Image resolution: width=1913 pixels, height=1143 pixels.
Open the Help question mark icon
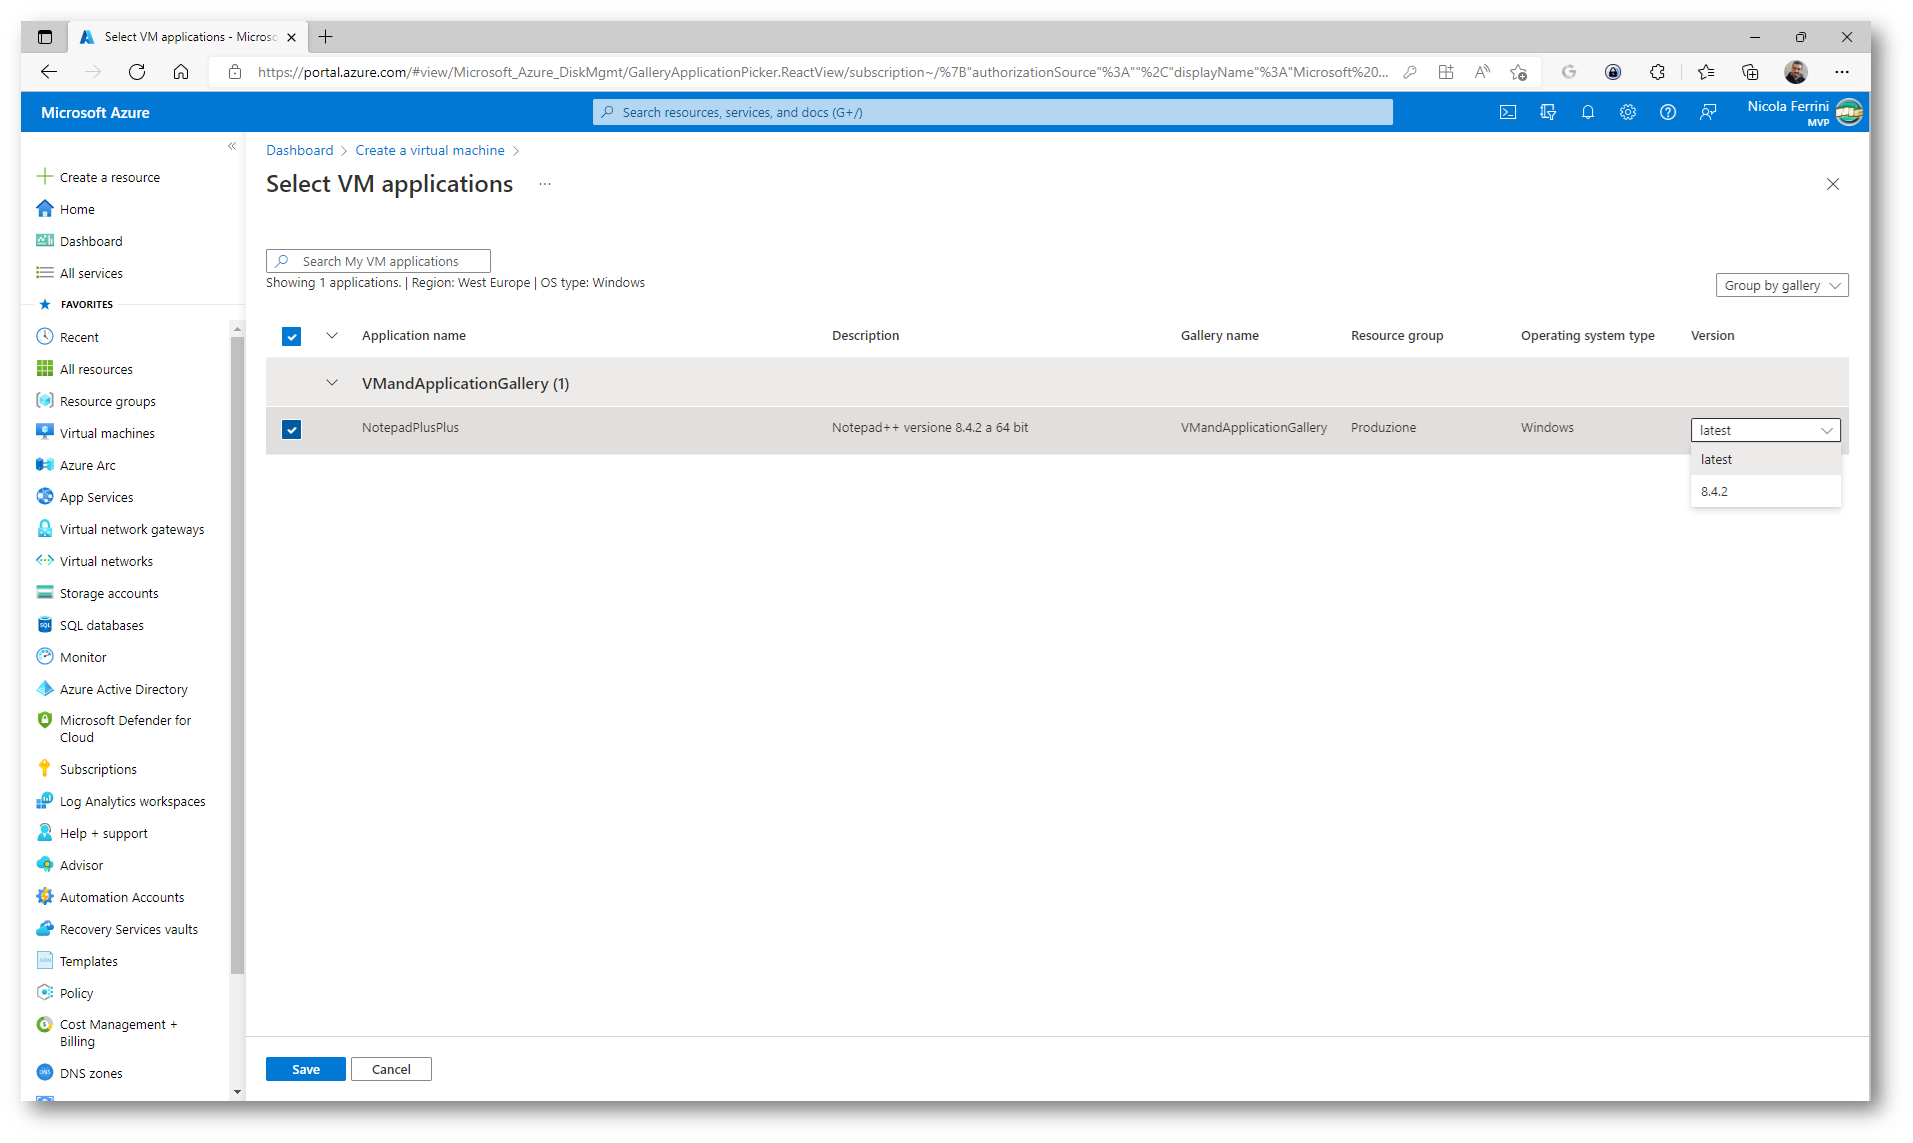pyautogui.click(x=1668, y=112)
